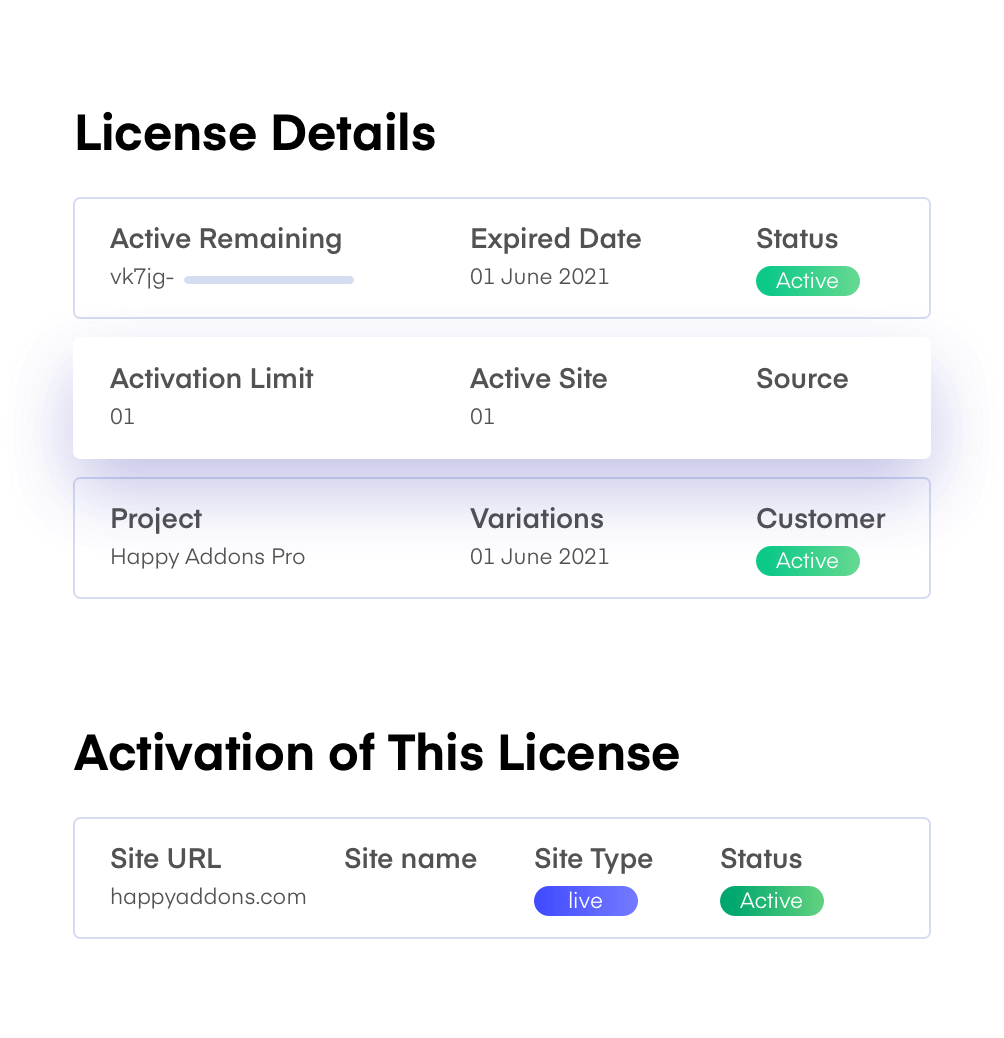Click the Variations label

tap(537, 518)
